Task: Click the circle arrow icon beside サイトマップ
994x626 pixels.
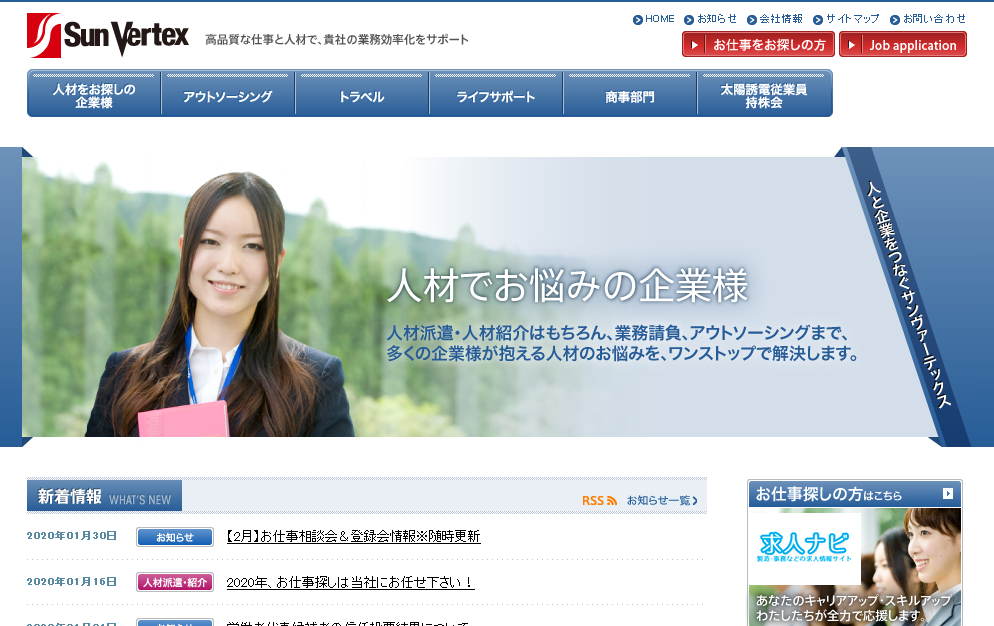Action: 818,20
